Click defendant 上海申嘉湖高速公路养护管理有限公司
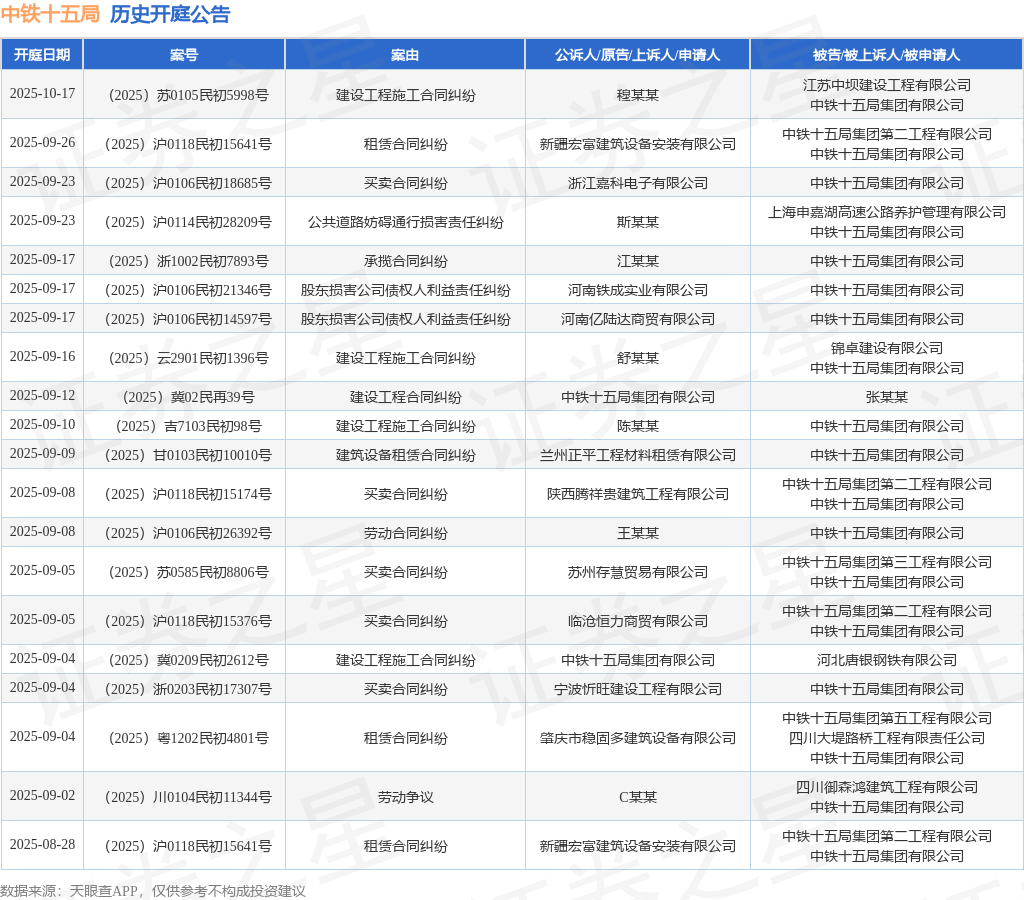The image size is (1024, 900). point(887,212)
